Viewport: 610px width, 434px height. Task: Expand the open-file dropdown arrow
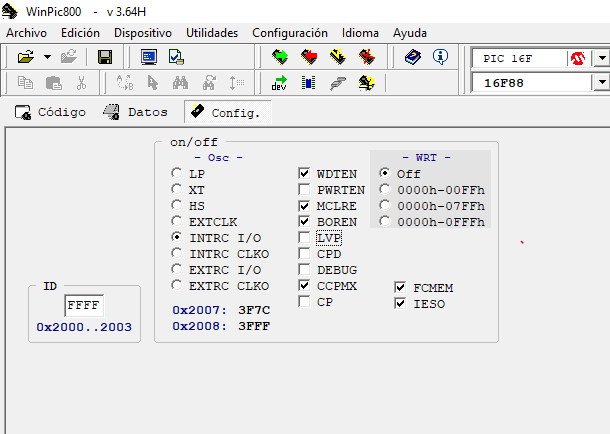(x=47, y=57)
